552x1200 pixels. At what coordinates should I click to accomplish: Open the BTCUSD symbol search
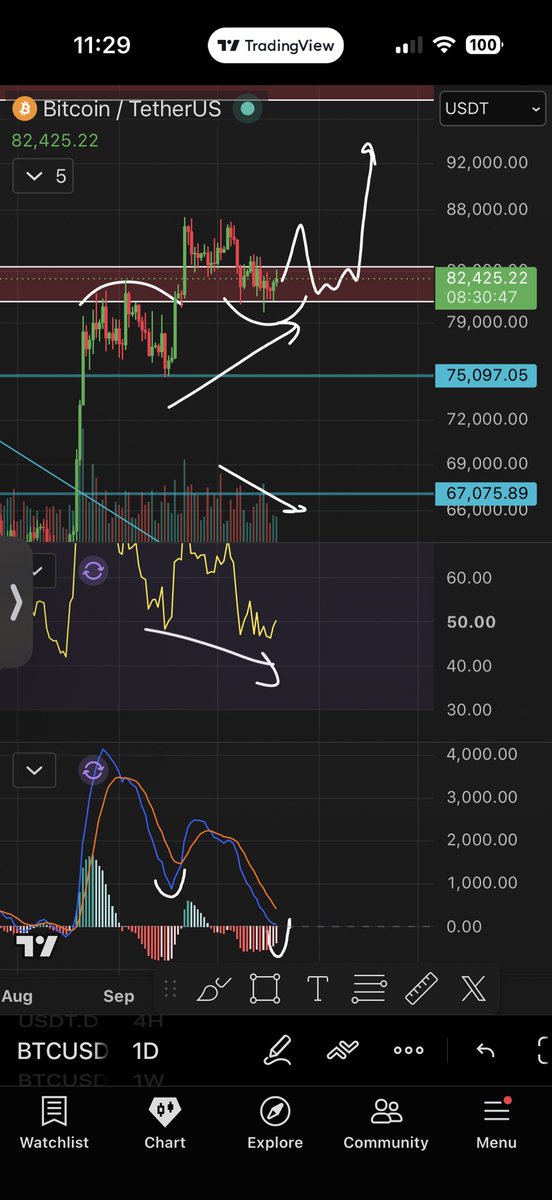tap(60, 1050)
